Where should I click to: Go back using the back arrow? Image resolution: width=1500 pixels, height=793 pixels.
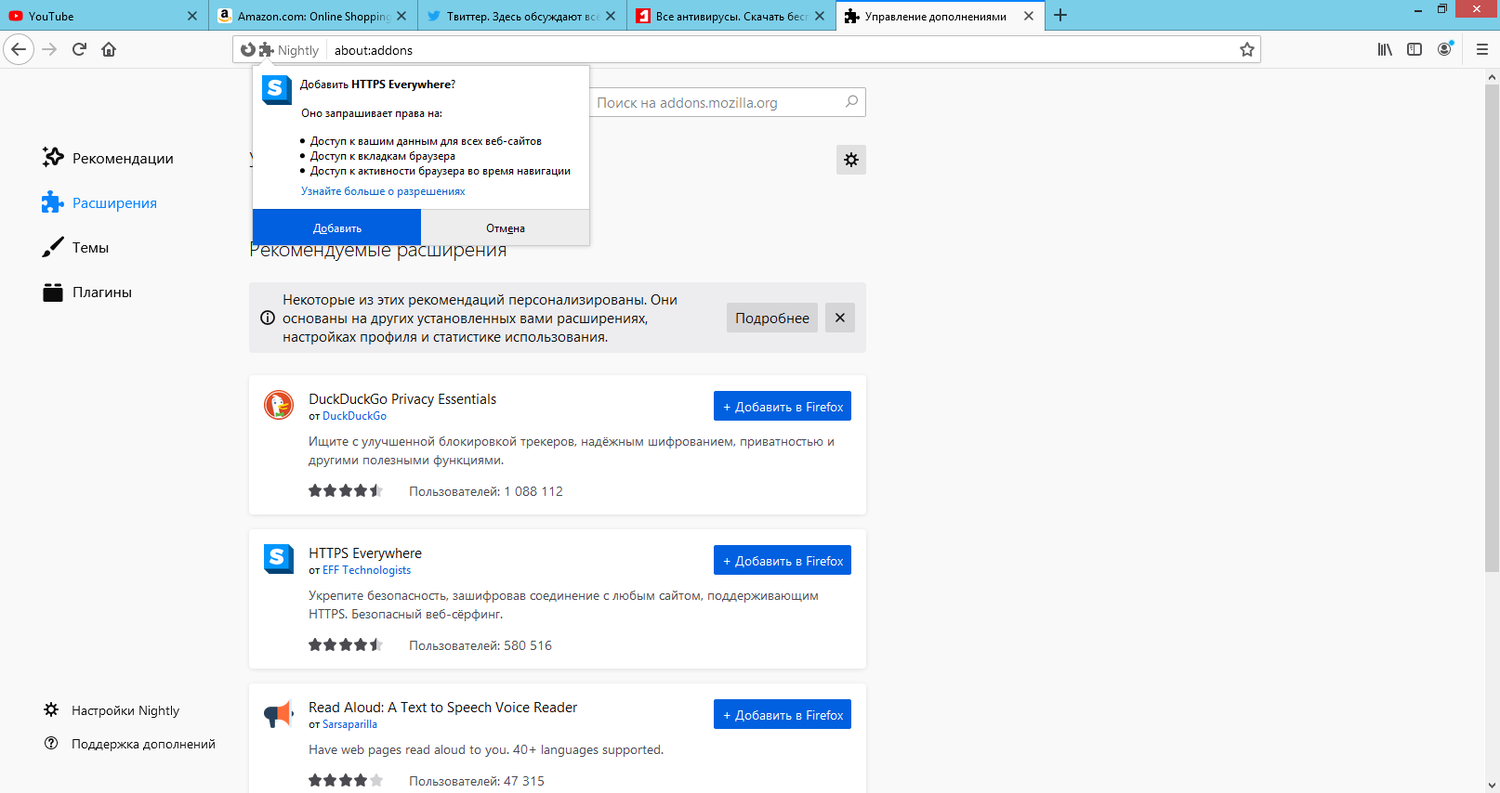point(20,49)
